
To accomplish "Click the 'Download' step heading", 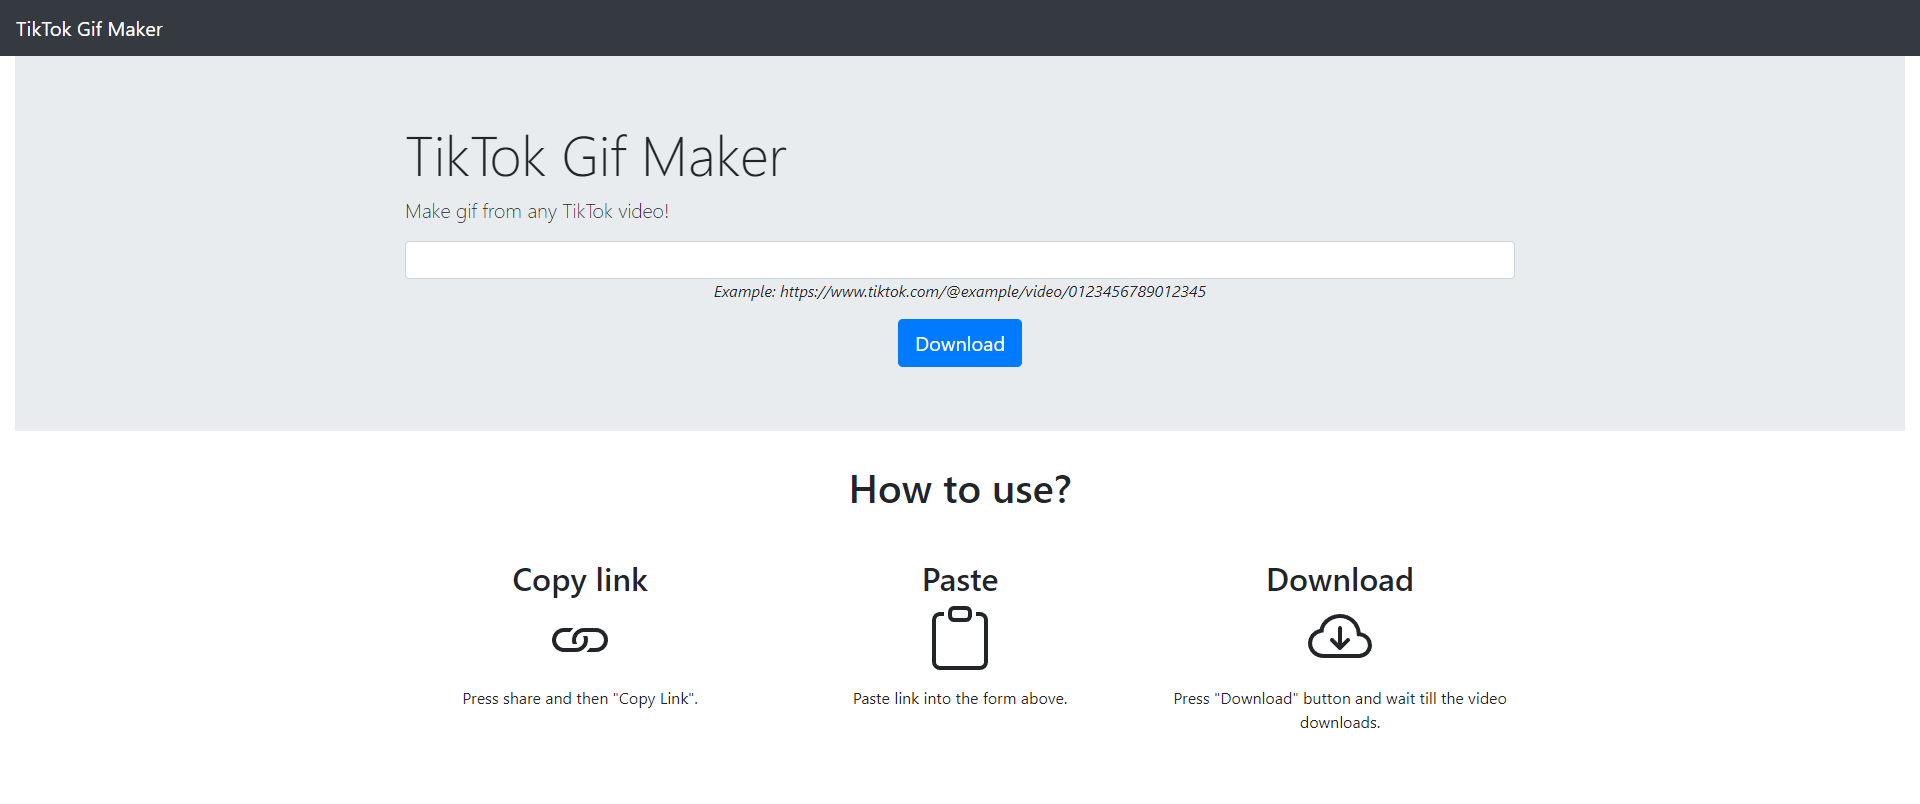I will (x=1340, y=580).
